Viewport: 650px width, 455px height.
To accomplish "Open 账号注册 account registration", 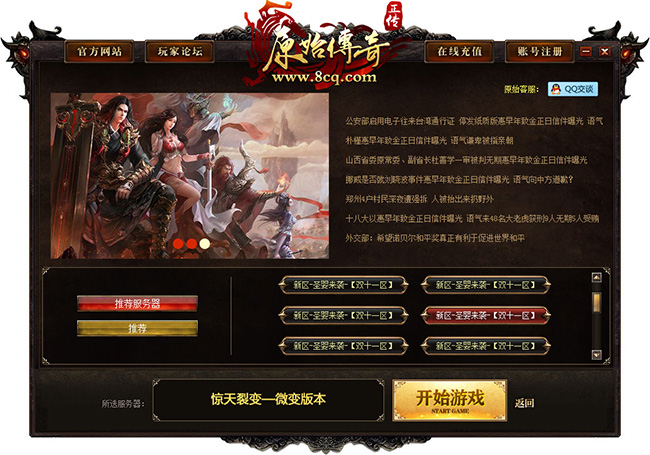I will pos(539,52).
